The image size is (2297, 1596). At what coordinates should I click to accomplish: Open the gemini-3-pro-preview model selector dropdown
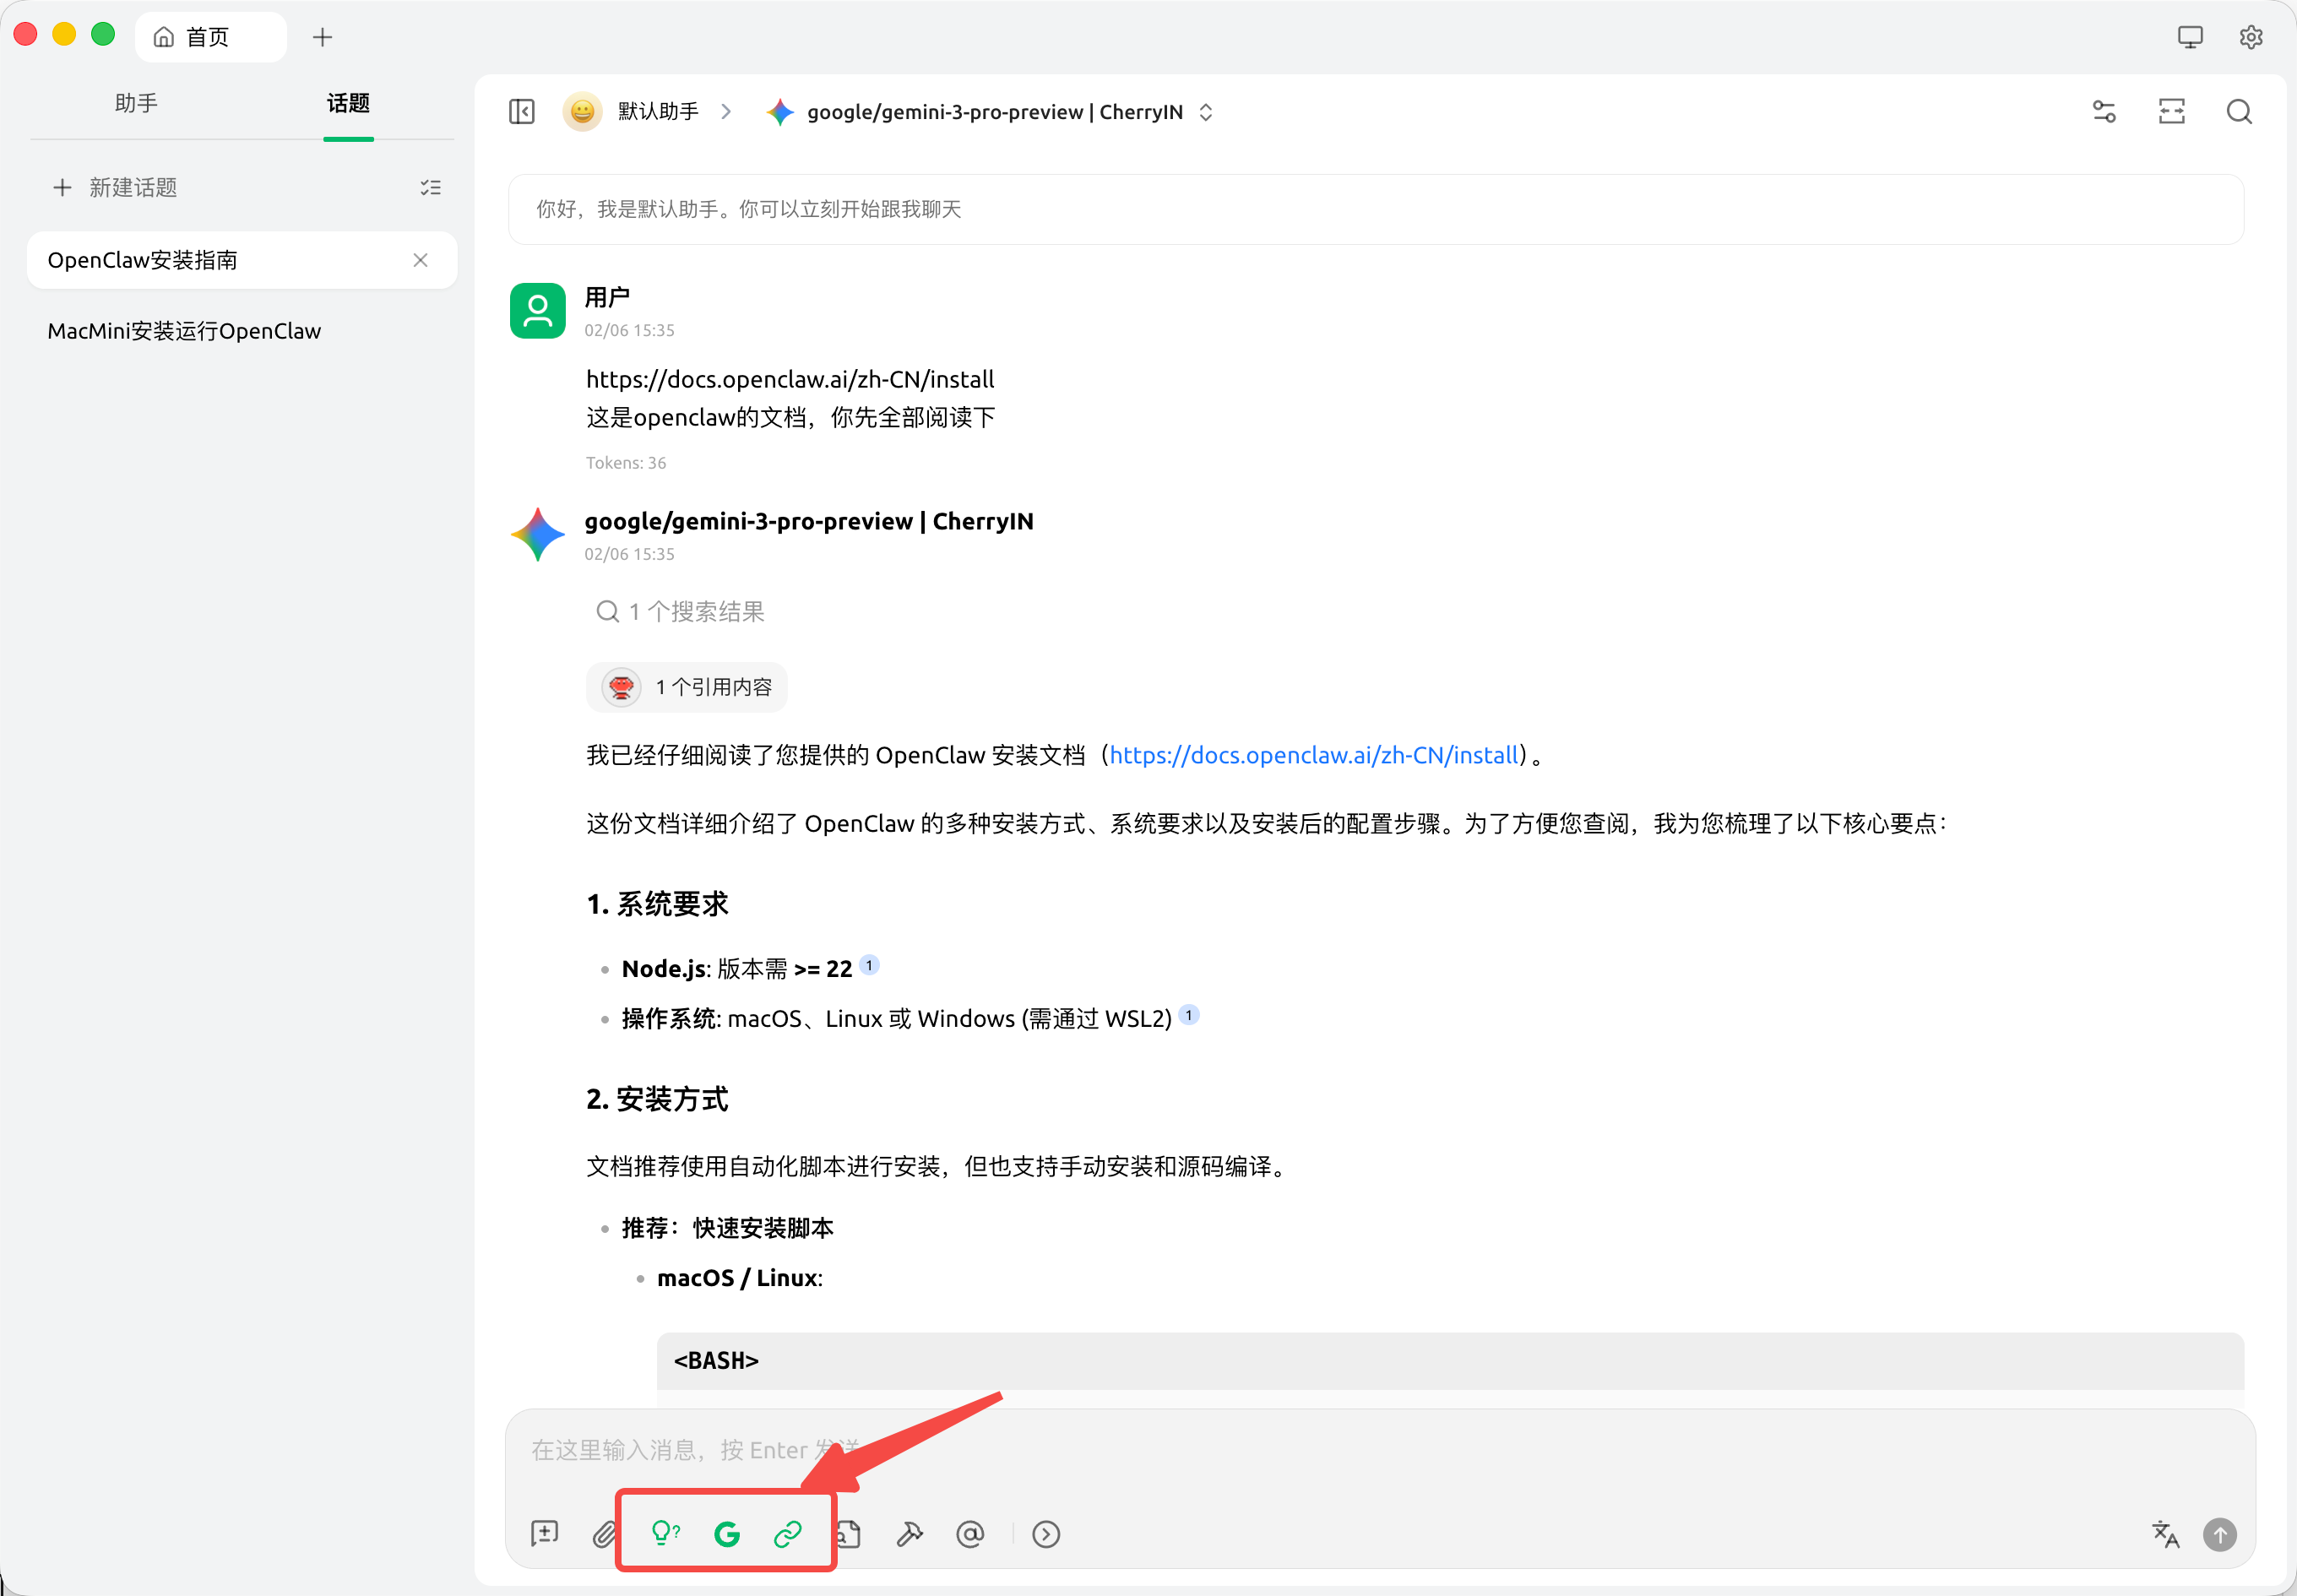(993, 112)
